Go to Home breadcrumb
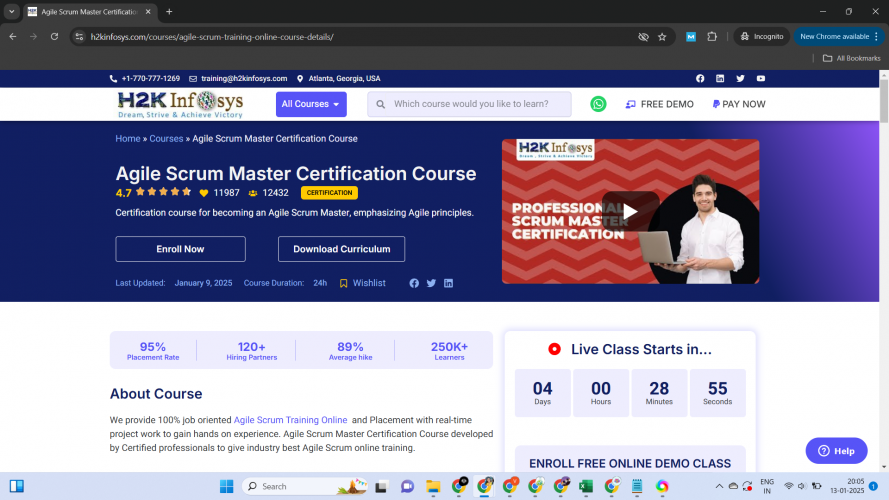The width and height of the screenshot is (889, 500). (x=128, y=138)
